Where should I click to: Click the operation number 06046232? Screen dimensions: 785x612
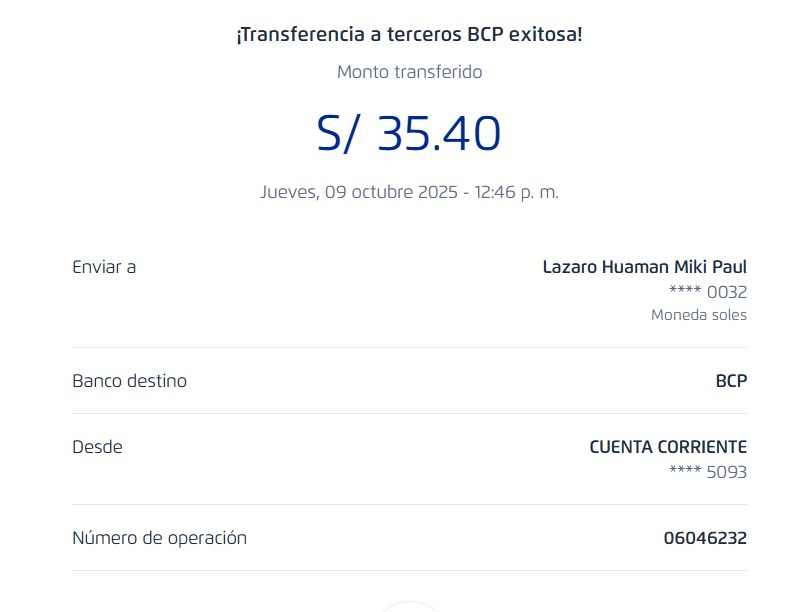click(x=704, y=538)
